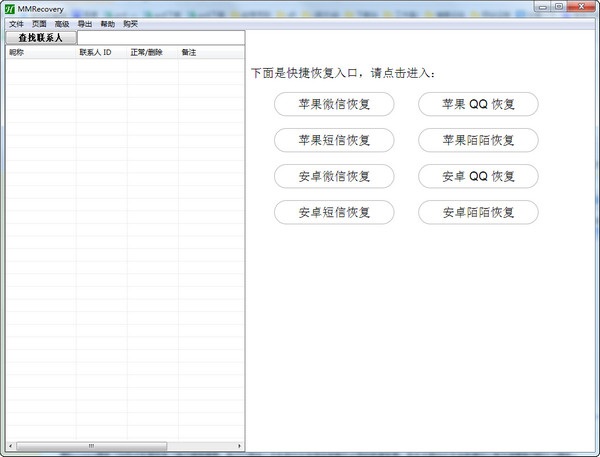Click the 正常/删除 column header
The height and width of the screenshot is (457, 600).
(x=147, y=52)
